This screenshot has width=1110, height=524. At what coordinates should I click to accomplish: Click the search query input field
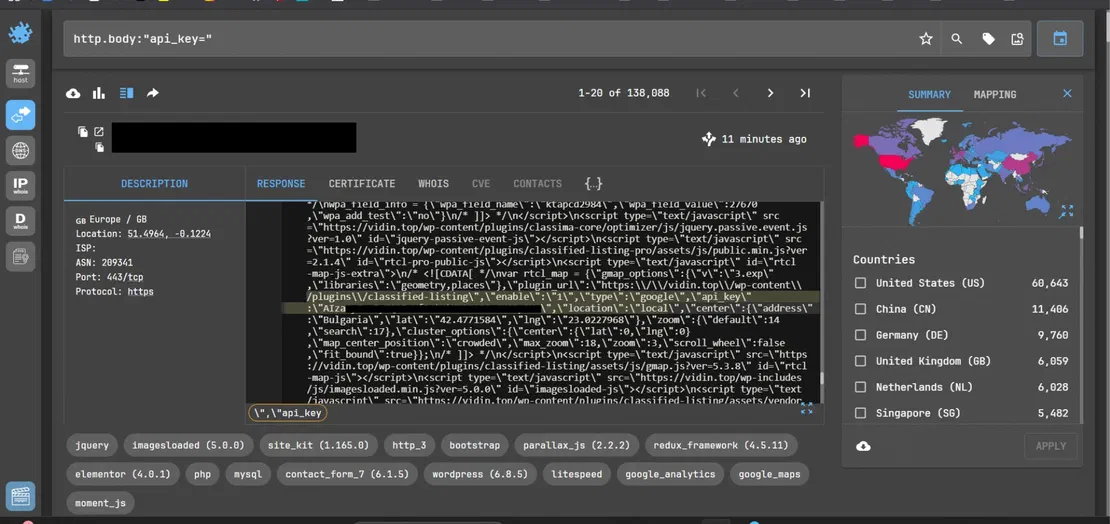(488, 39)
